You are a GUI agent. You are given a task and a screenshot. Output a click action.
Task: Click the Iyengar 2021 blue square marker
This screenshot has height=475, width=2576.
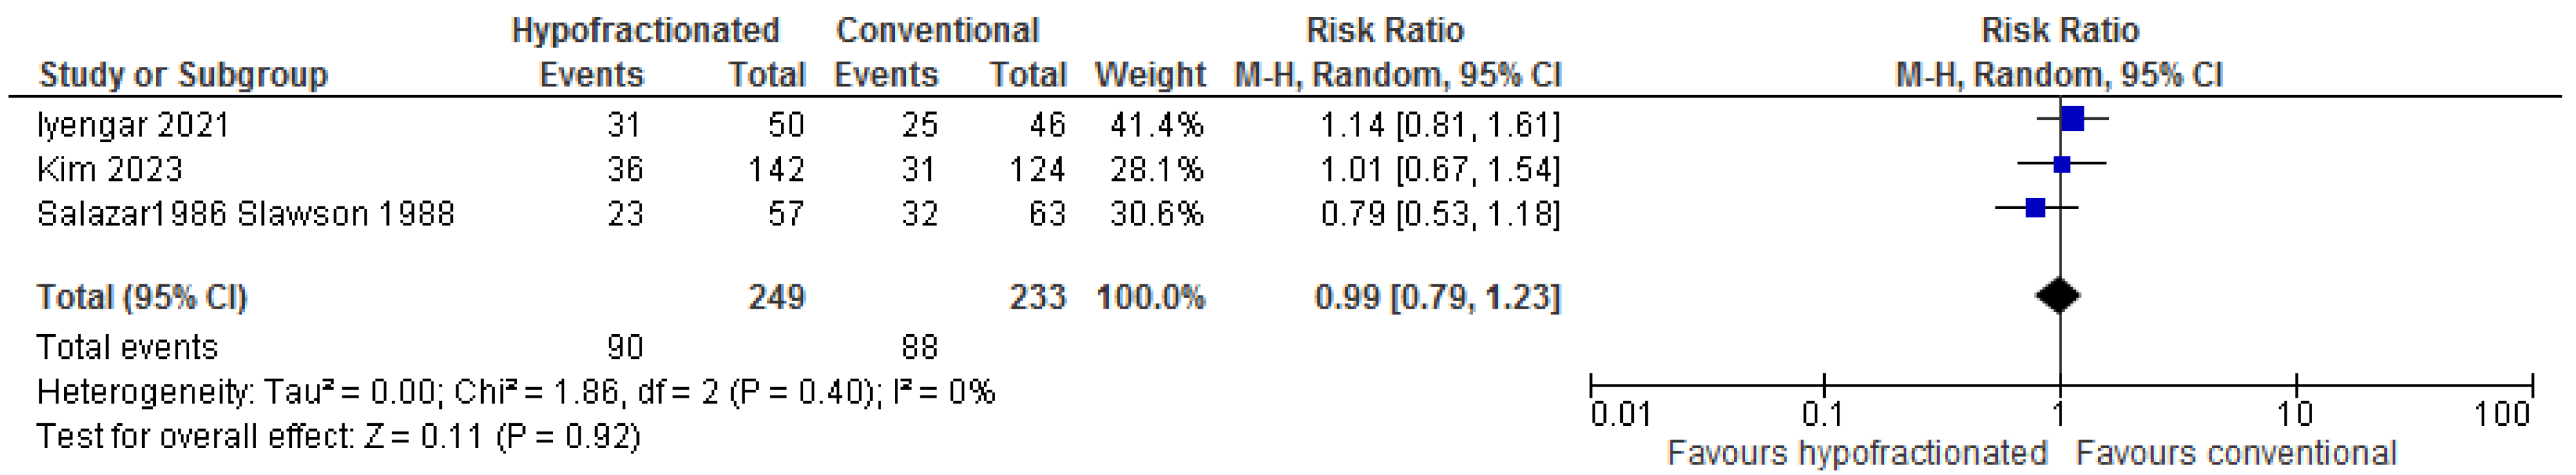click(x=2072, y=120)
